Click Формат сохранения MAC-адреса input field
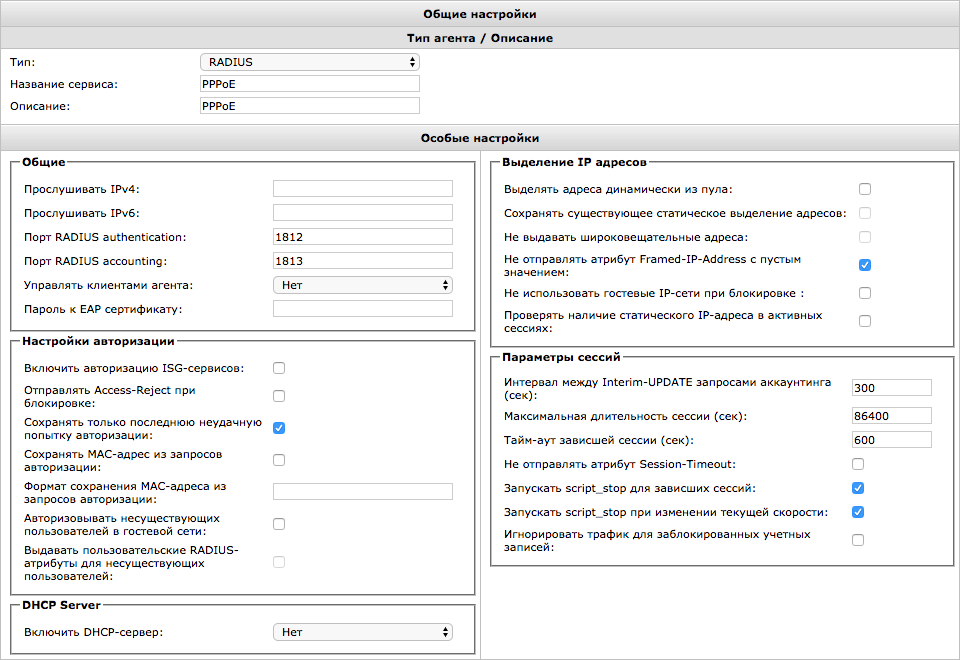The image size is (960, 660). tap(363, 492)
